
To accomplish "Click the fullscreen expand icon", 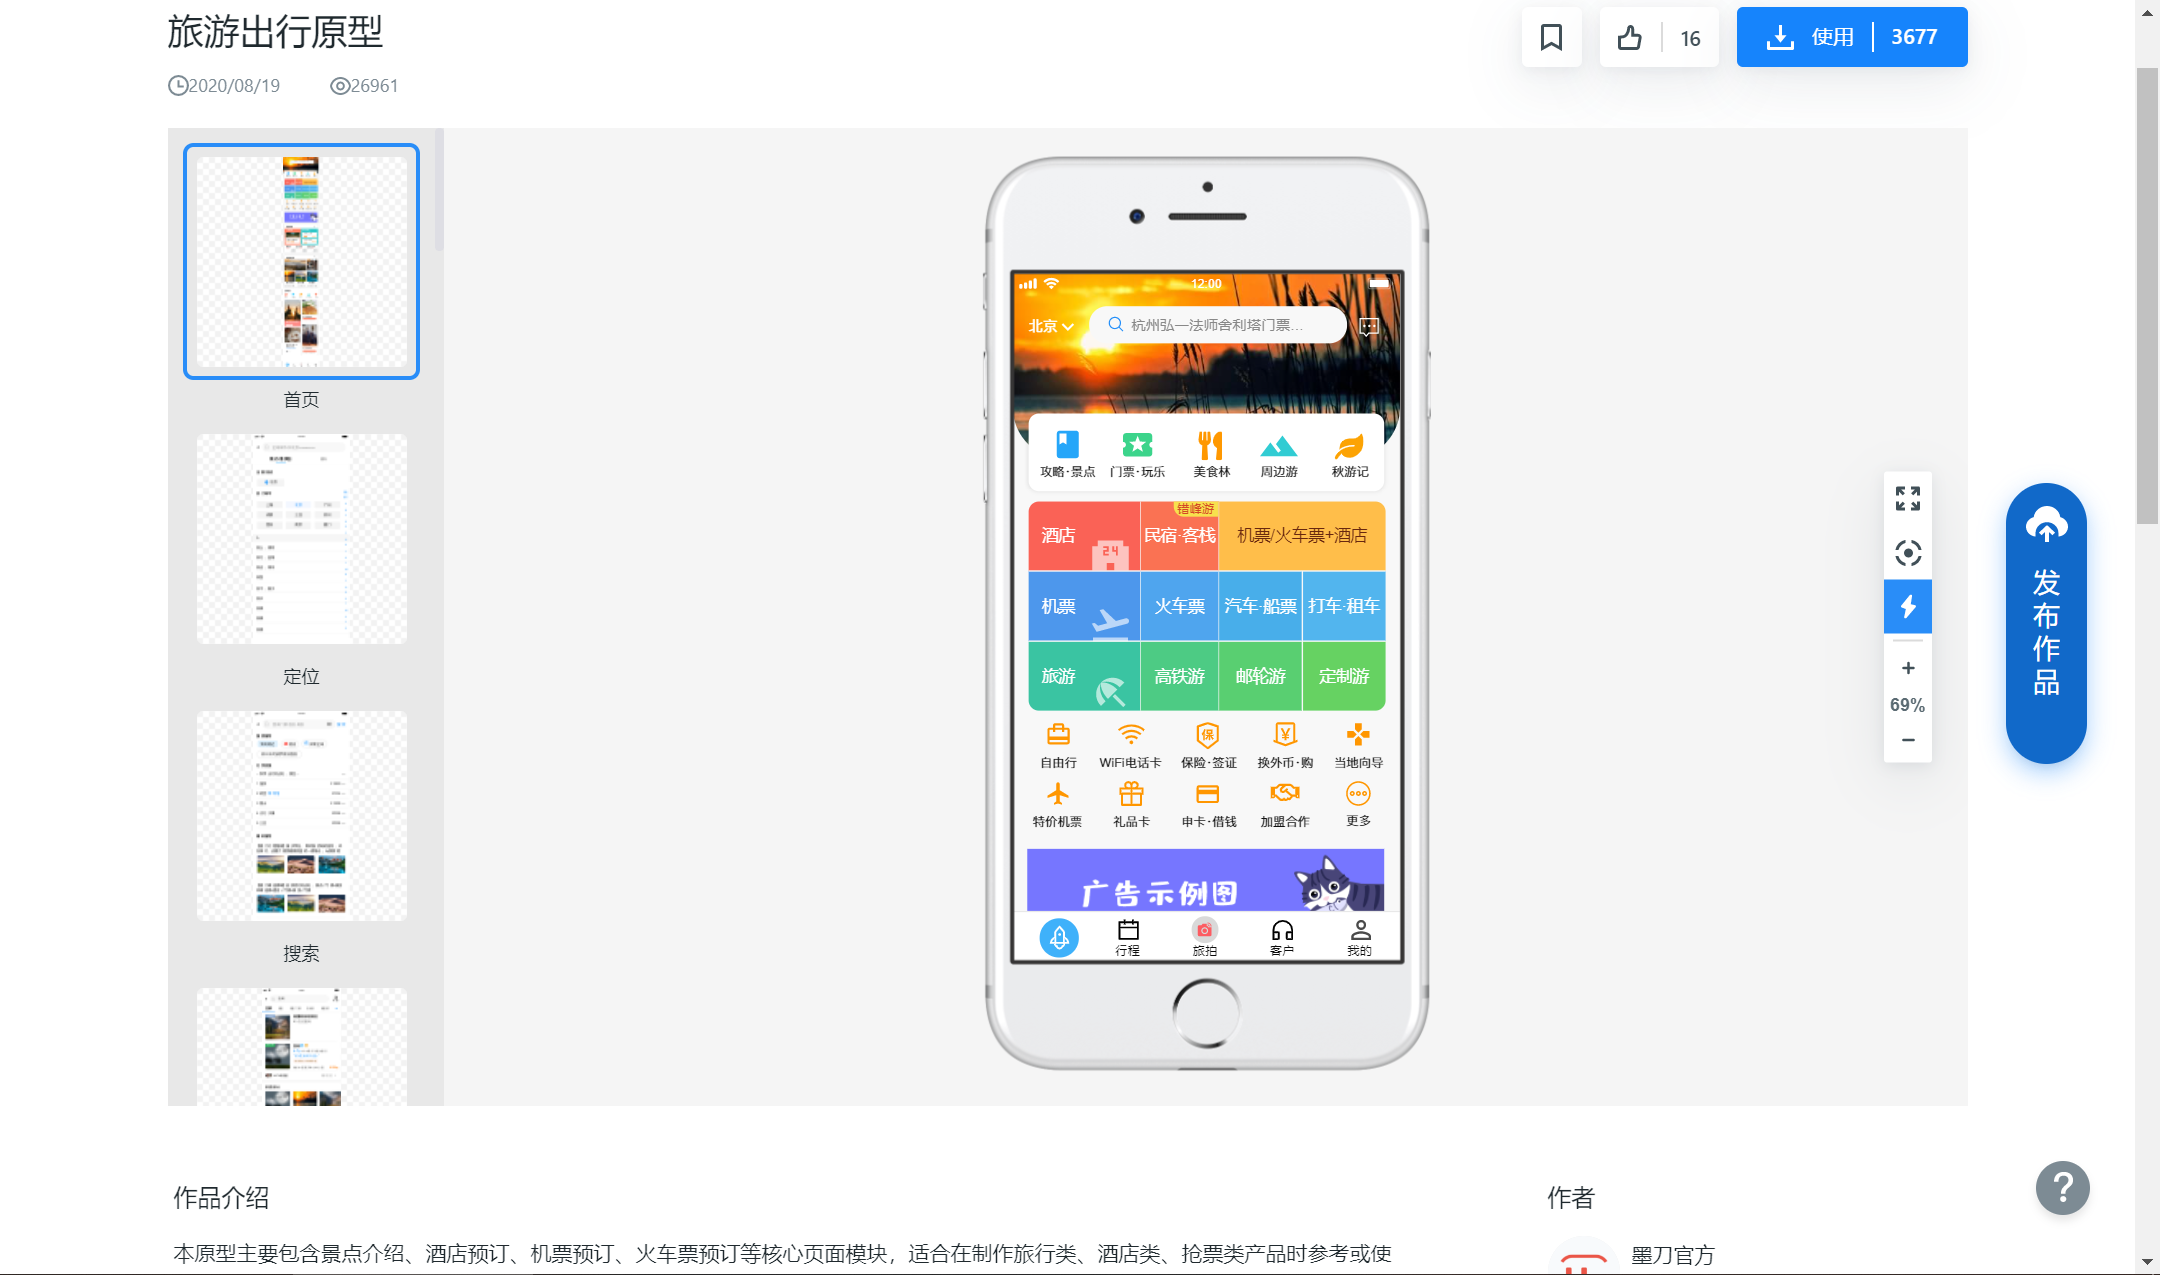I will (1907, 498).
